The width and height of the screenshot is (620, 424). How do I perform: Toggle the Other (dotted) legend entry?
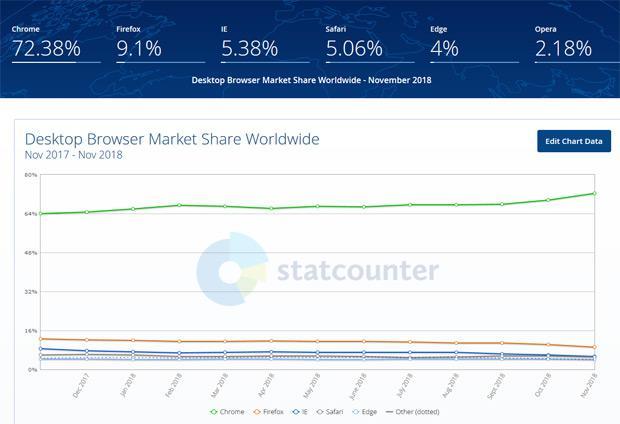coord(412,412)
